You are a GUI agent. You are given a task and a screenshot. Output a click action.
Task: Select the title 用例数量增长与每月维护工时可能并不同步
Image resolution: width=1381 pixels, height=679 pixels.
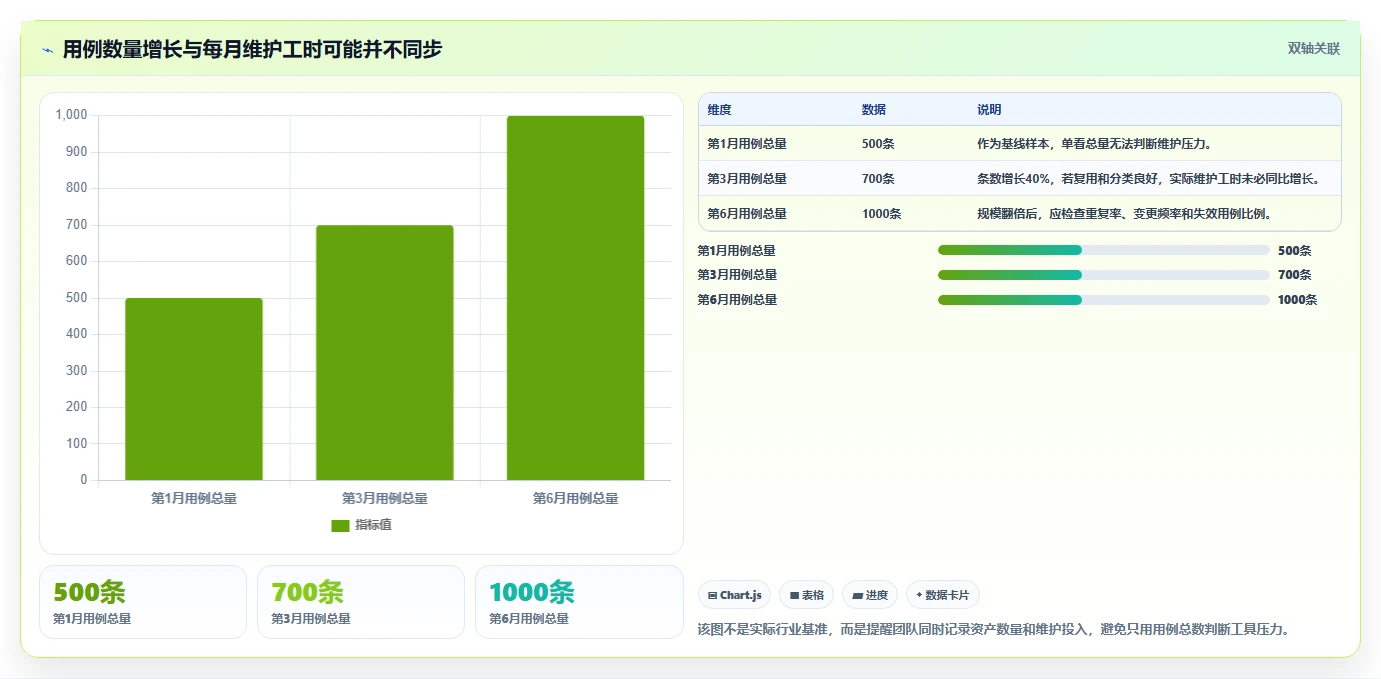252,49
